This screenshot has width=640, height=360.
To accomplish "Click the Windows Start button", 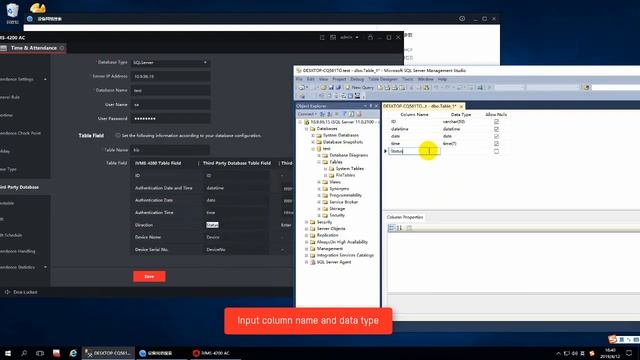I will [x=8, y=353].
